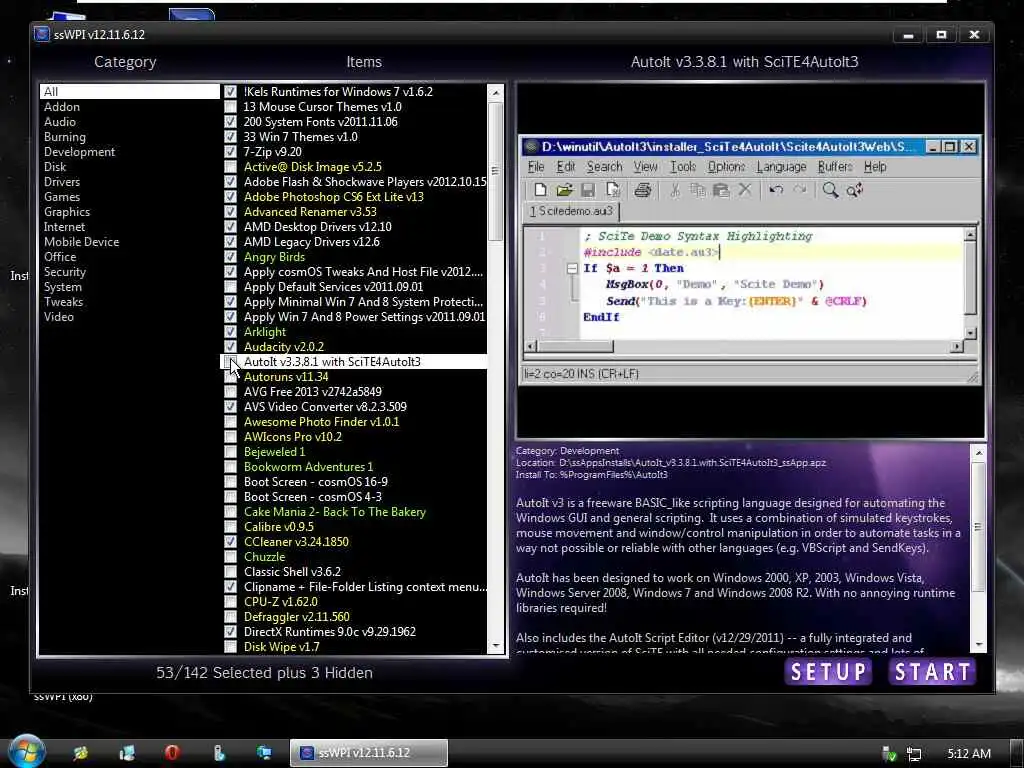Viewport: 1024px width, 768px height.
Task: Select the All category
Action: point(129,91)
